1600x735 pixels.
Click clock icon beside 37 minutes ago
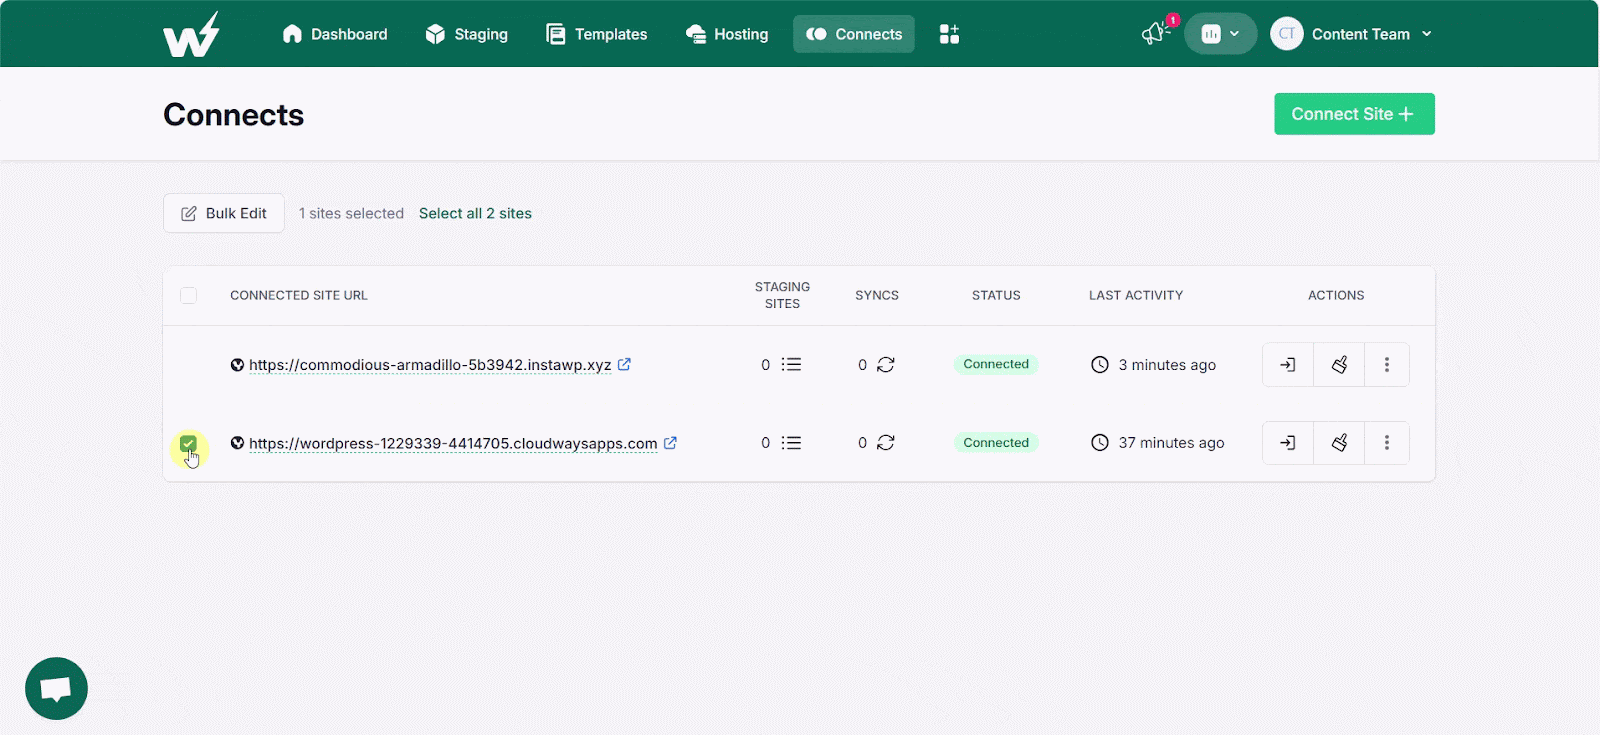(1100, 443)
